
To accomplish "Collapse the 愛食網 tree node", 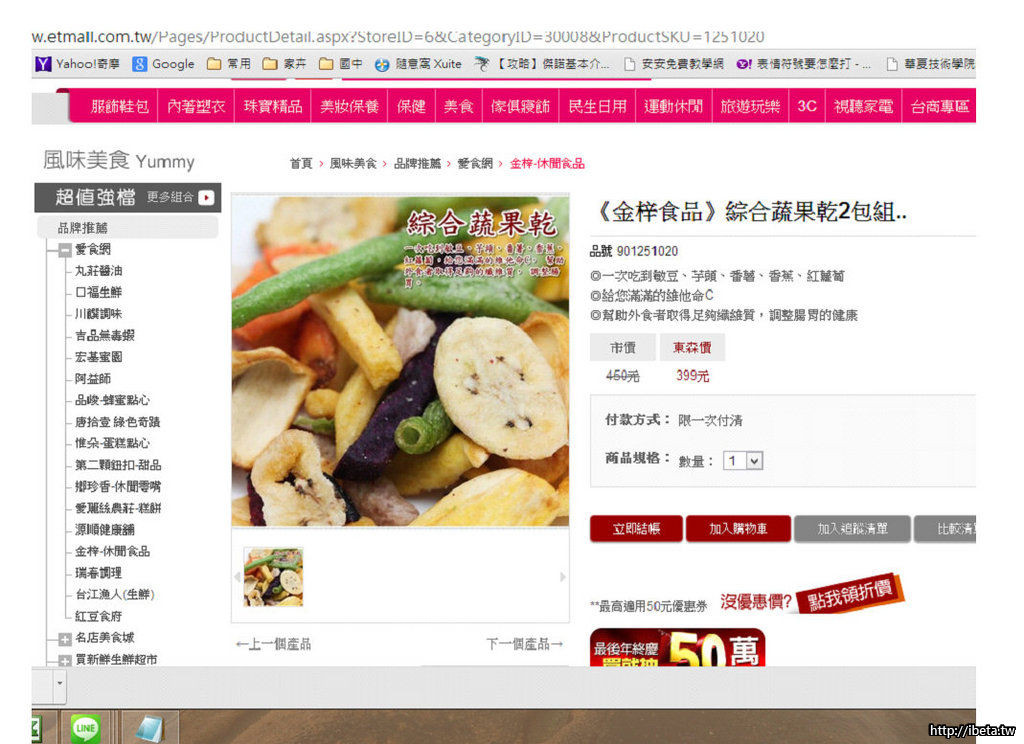I will (65, 250).
